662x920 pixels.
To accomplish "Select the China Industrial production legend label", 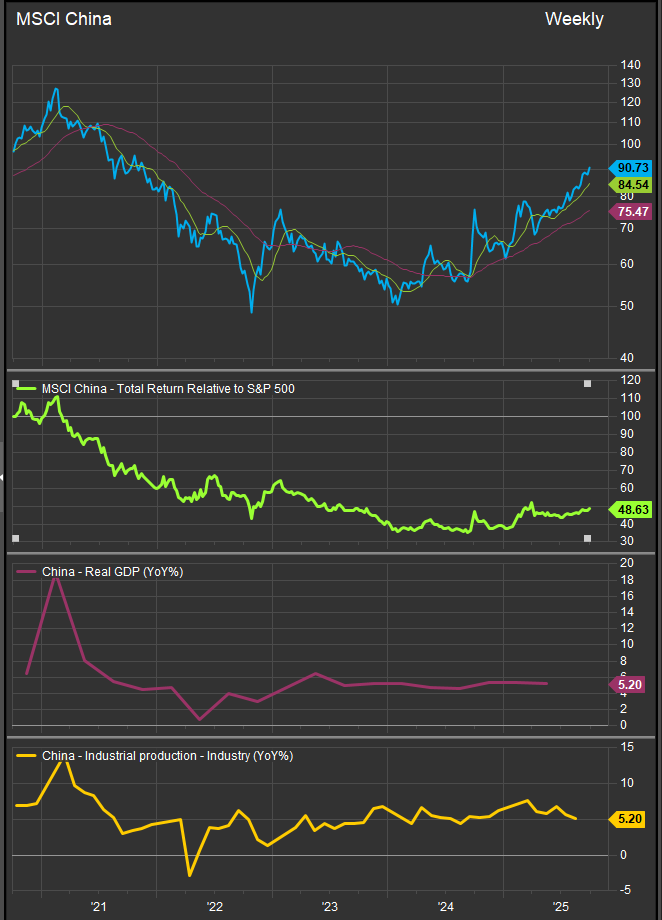I will [166, 756].
